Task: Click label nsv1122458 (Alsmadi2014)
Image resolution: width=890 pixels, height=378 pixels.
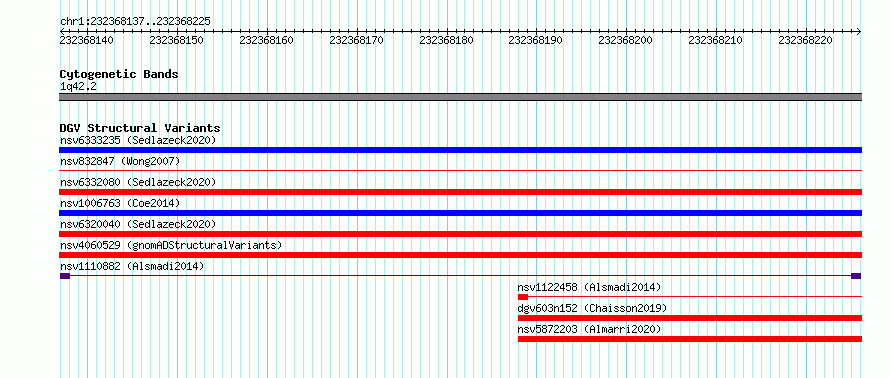Action: pyautogui.click(x=589, y=287)
